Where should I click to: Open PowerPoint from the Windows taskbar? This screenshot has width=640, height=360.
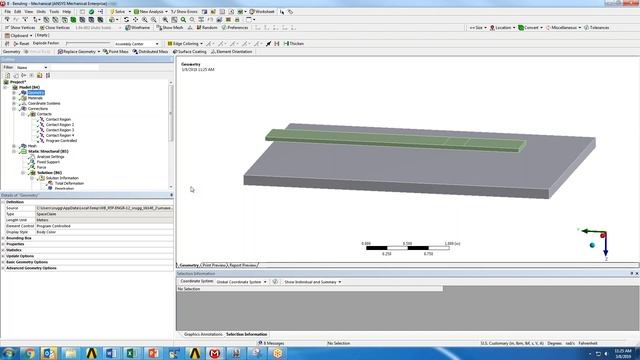(153, 353)
